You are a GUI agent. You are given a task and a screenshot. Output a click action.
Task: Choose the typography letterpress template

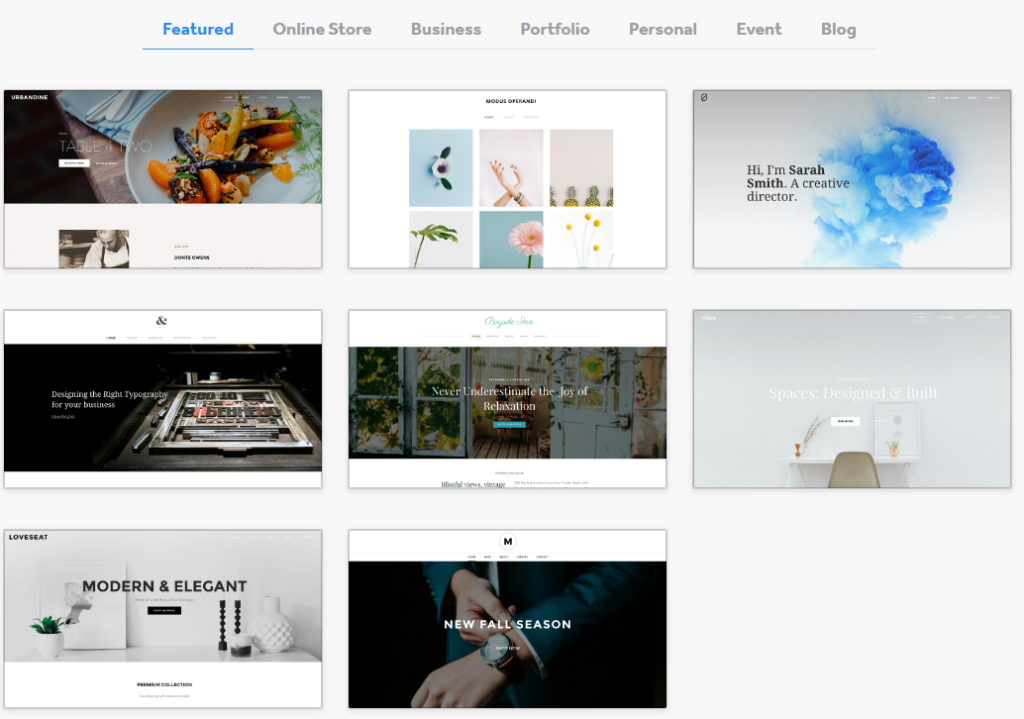(163, 398)
